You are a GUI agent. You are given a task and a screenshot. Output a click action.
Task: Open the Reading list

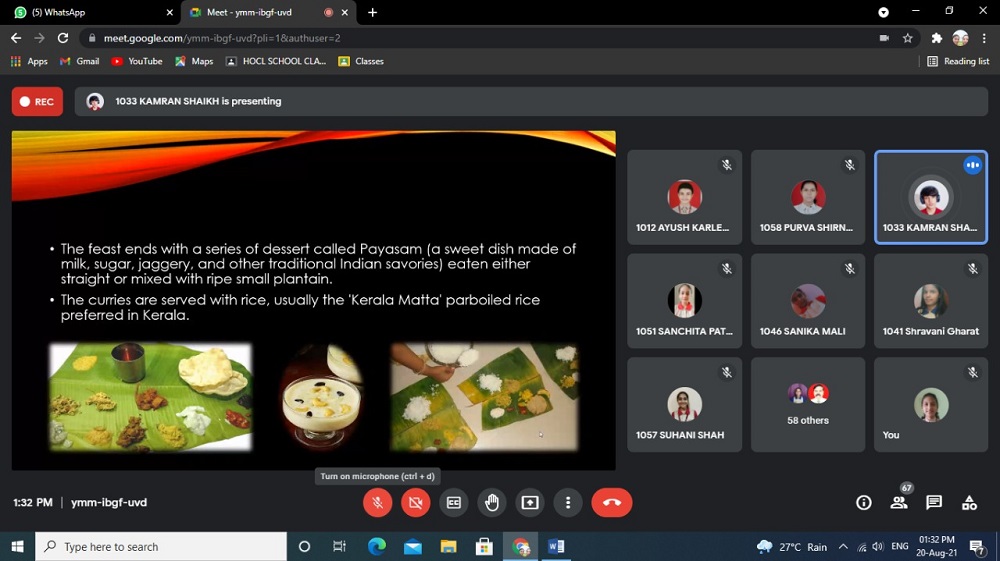coord(958,61)
